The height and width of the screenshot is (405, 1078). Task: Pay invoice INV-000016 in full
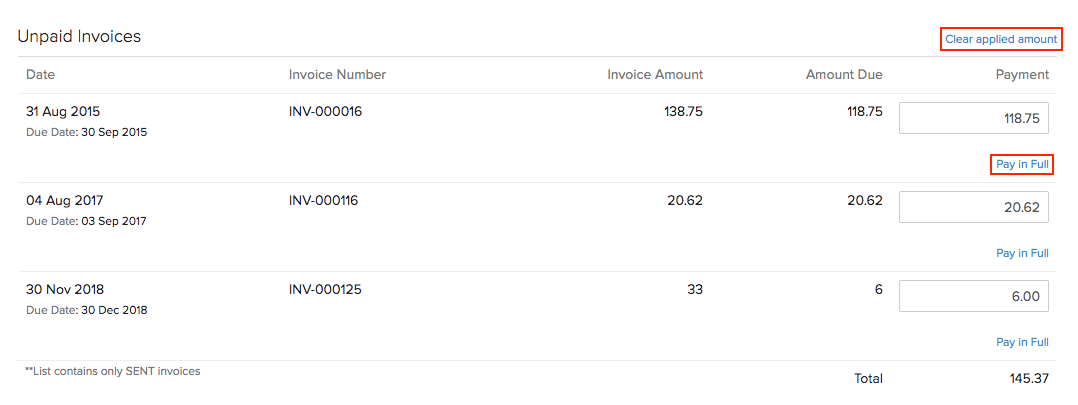coord(1022,165)
